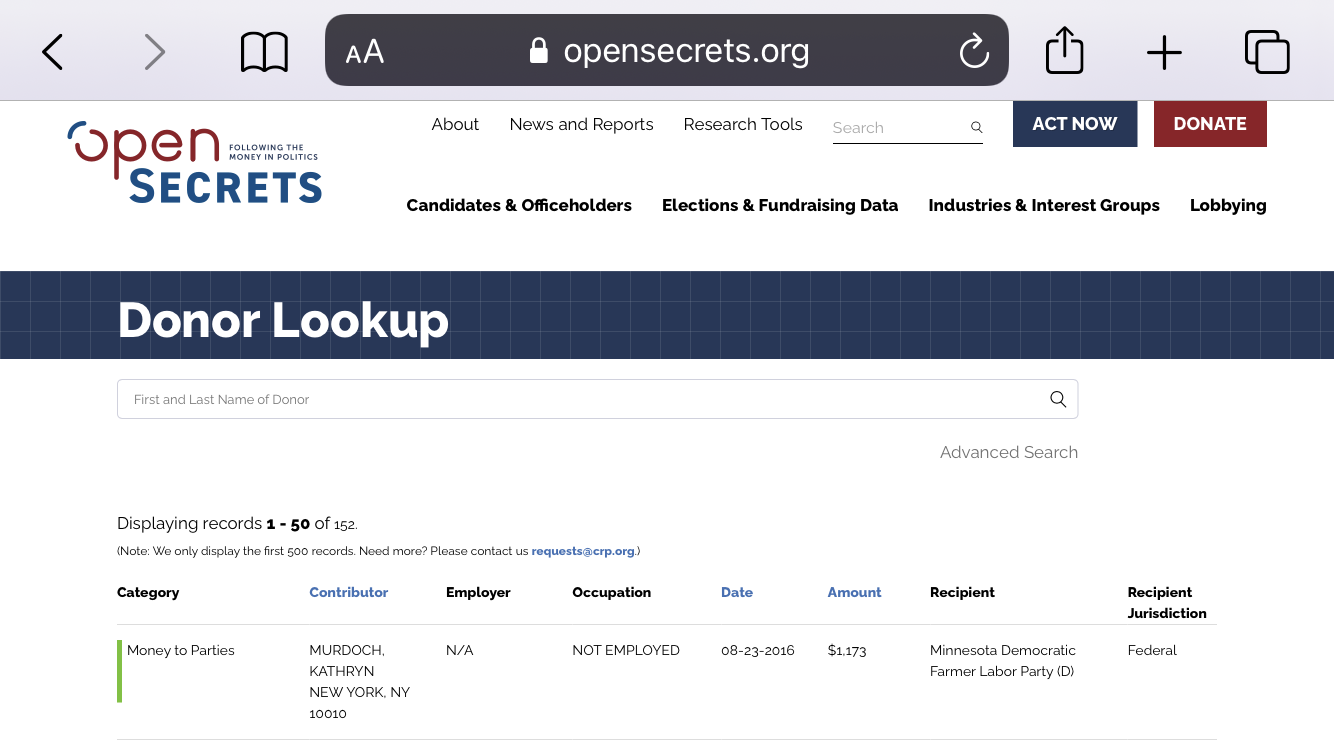1334x750 pixels.
Task: Reload the page with refresh icon
Action: (974, 51)
